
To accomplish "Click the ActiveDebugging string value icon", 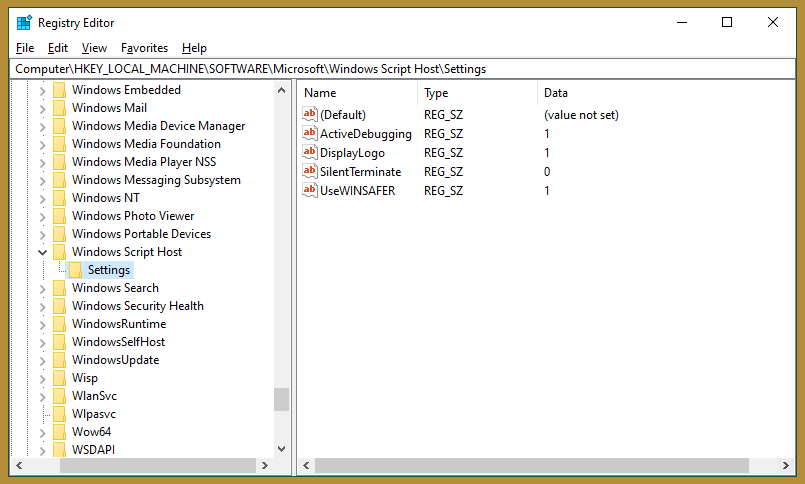I will [309, 134].
